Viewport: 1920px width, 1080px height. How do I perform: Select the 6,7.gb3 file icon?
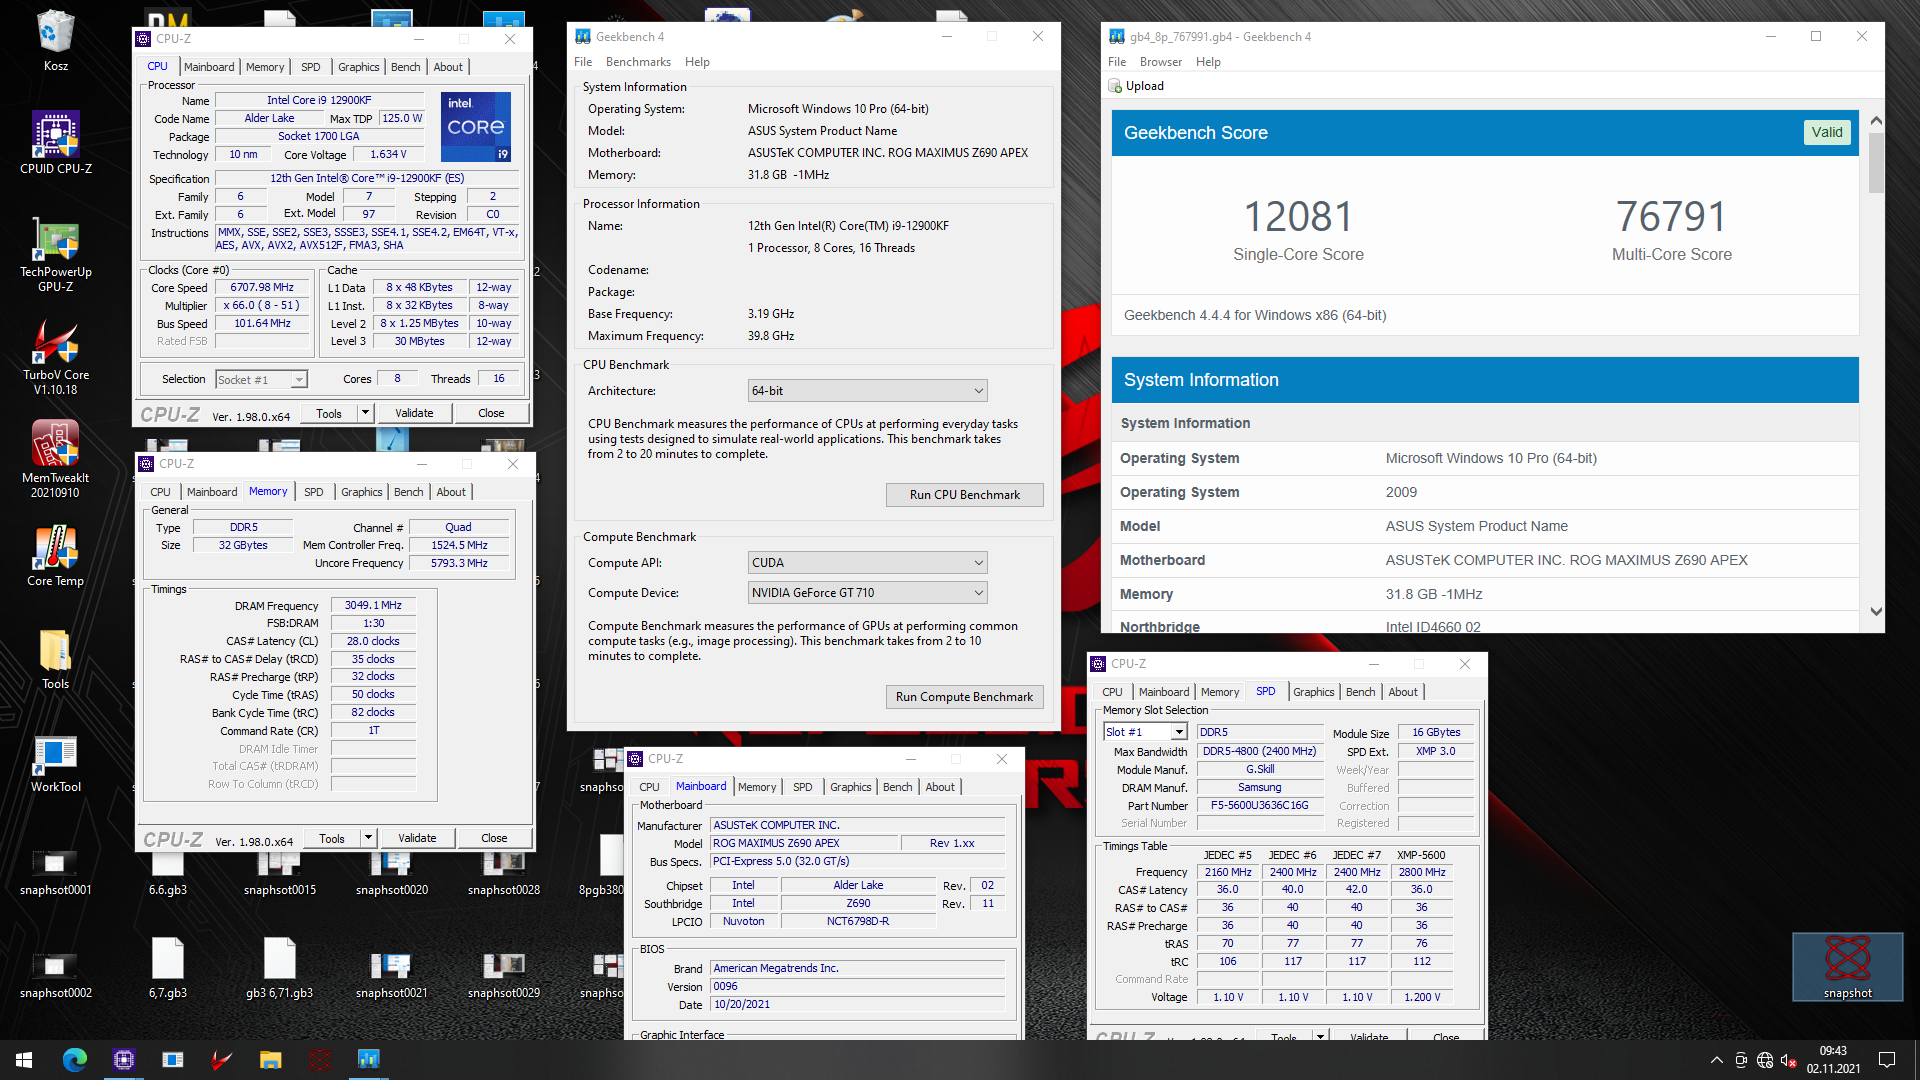click(x=168, y=968)
